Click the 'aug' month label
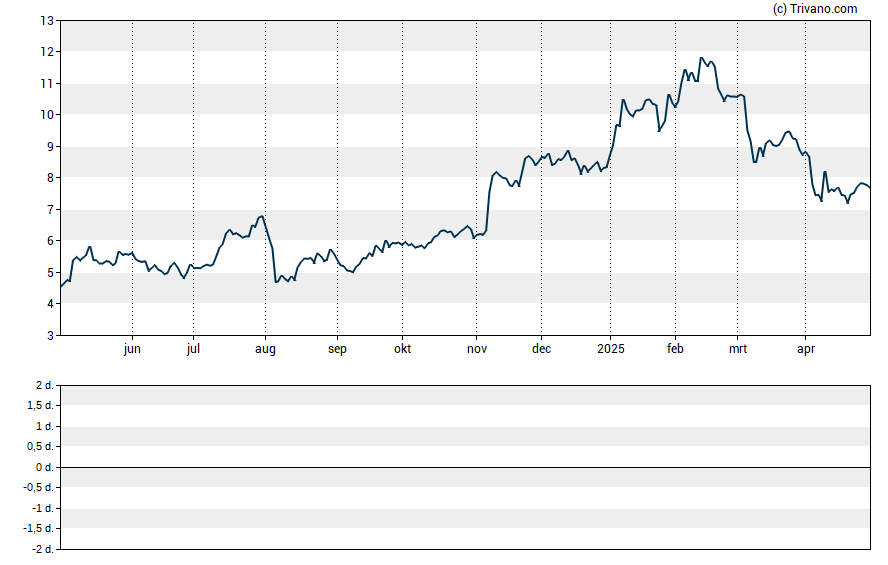 pos(265,349)
